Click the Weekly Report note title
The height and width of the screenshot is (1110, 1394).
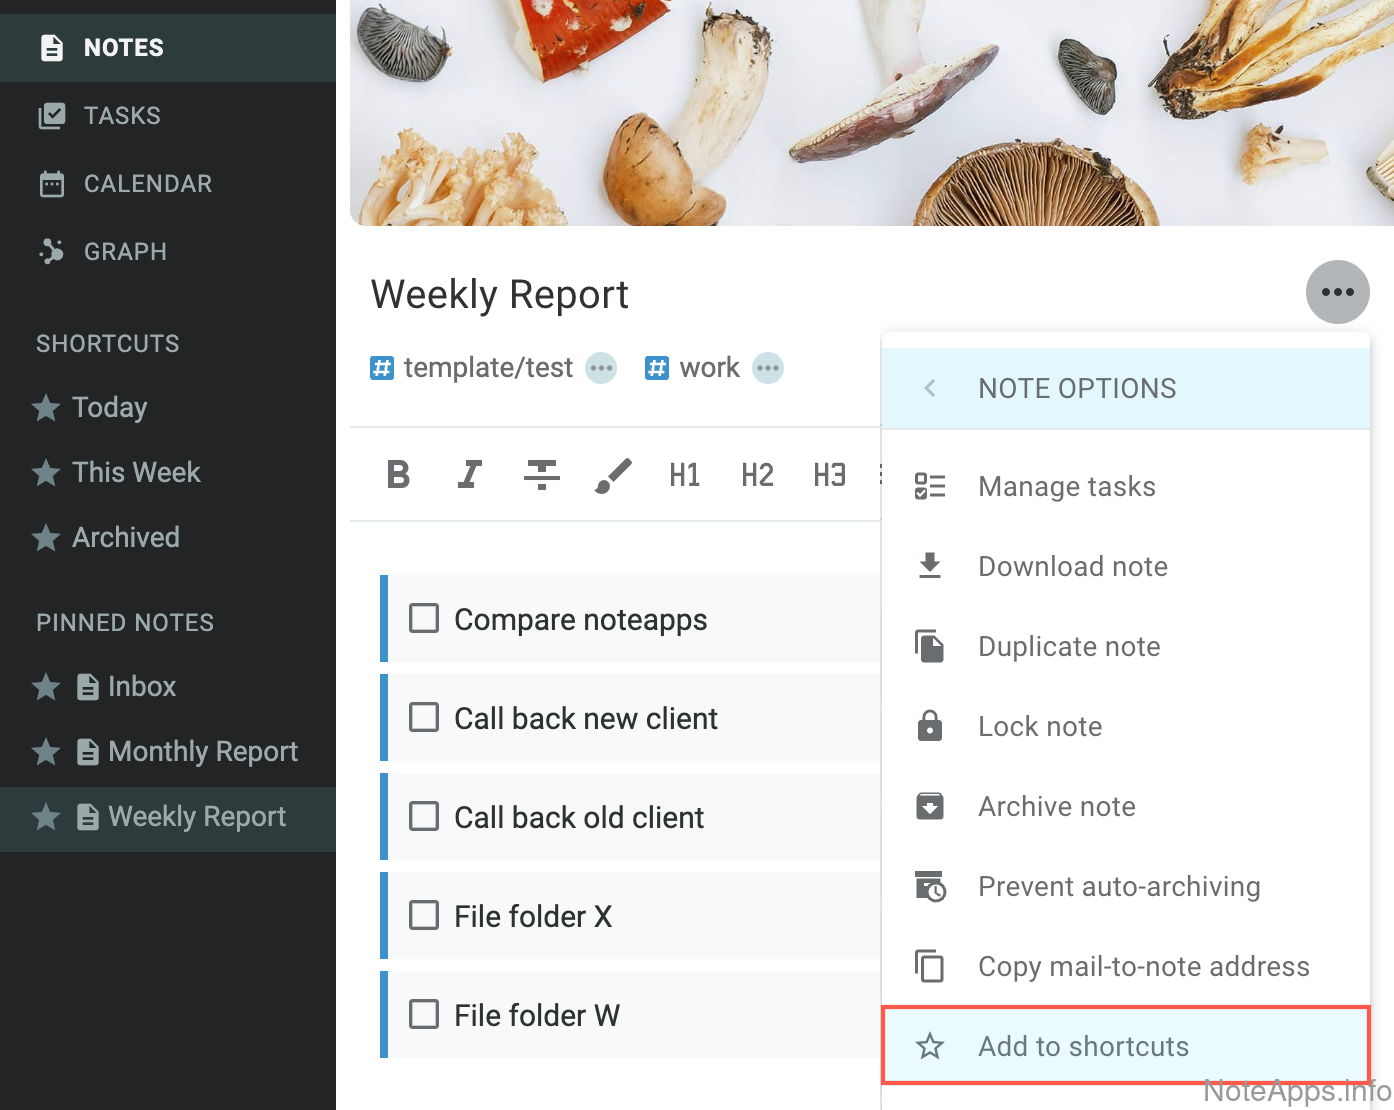499,295
